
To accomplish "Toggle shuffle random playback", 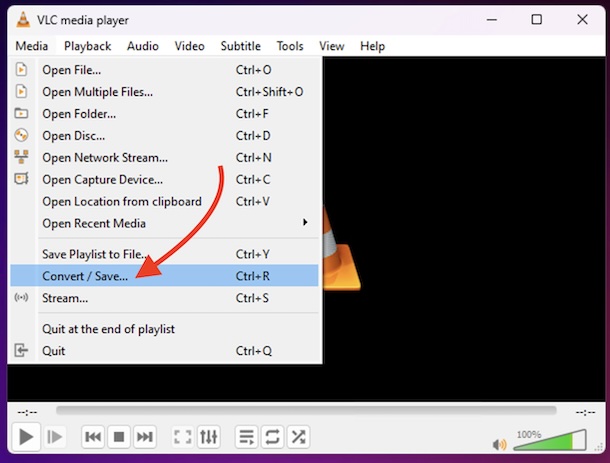I will tap(298, 437).
